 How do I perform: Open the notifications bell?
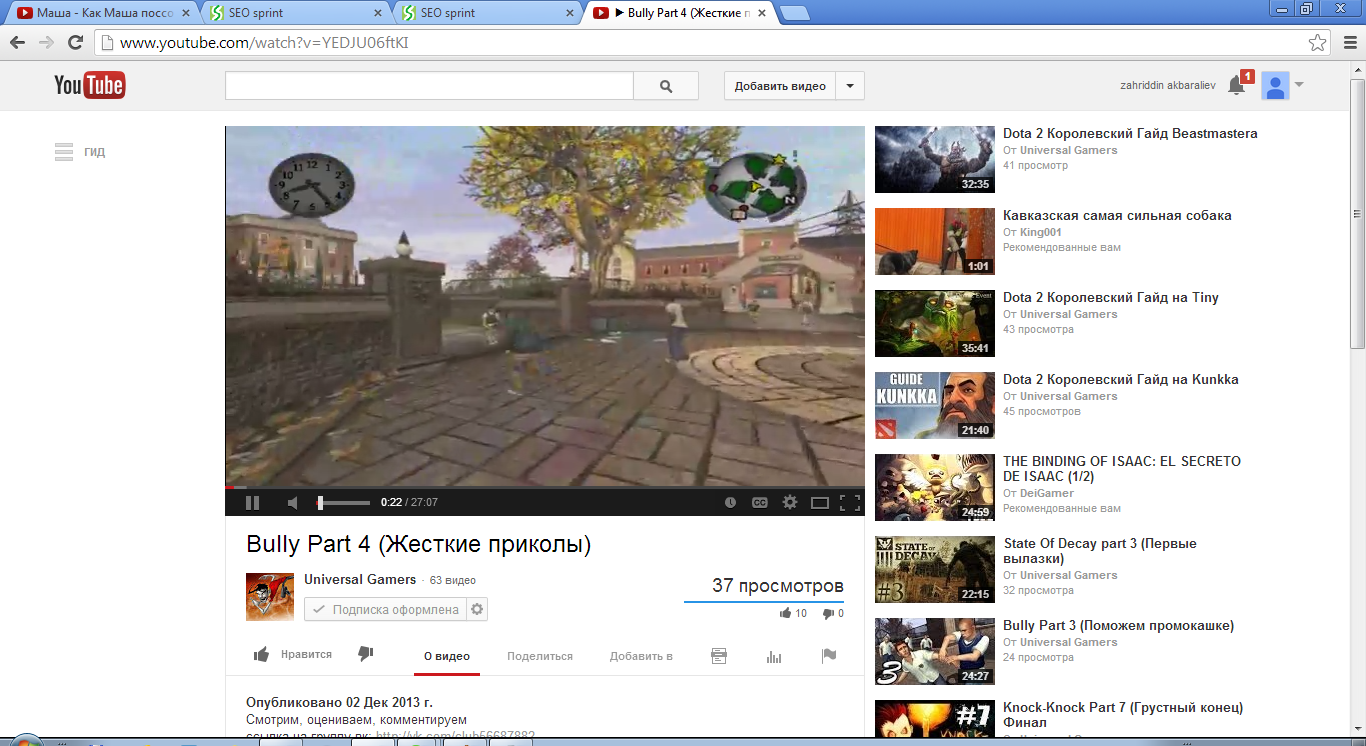click(1236, 86)
